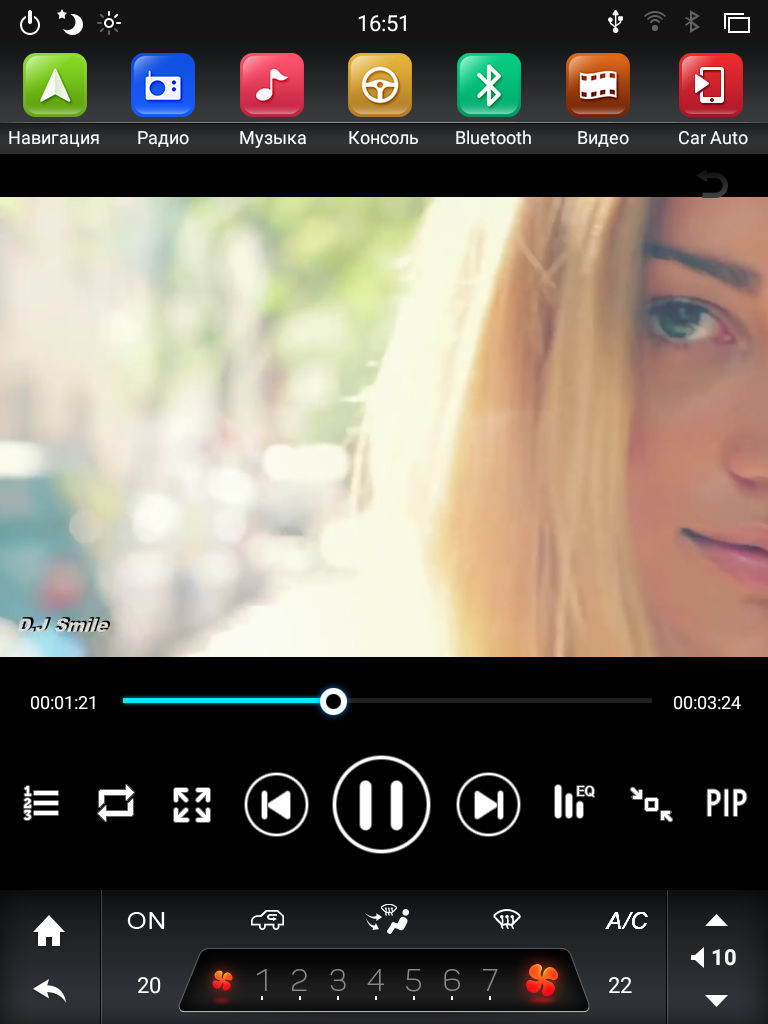Open the Навигация app
This screenshot has width=768, height=1024.
pos(54,85)
